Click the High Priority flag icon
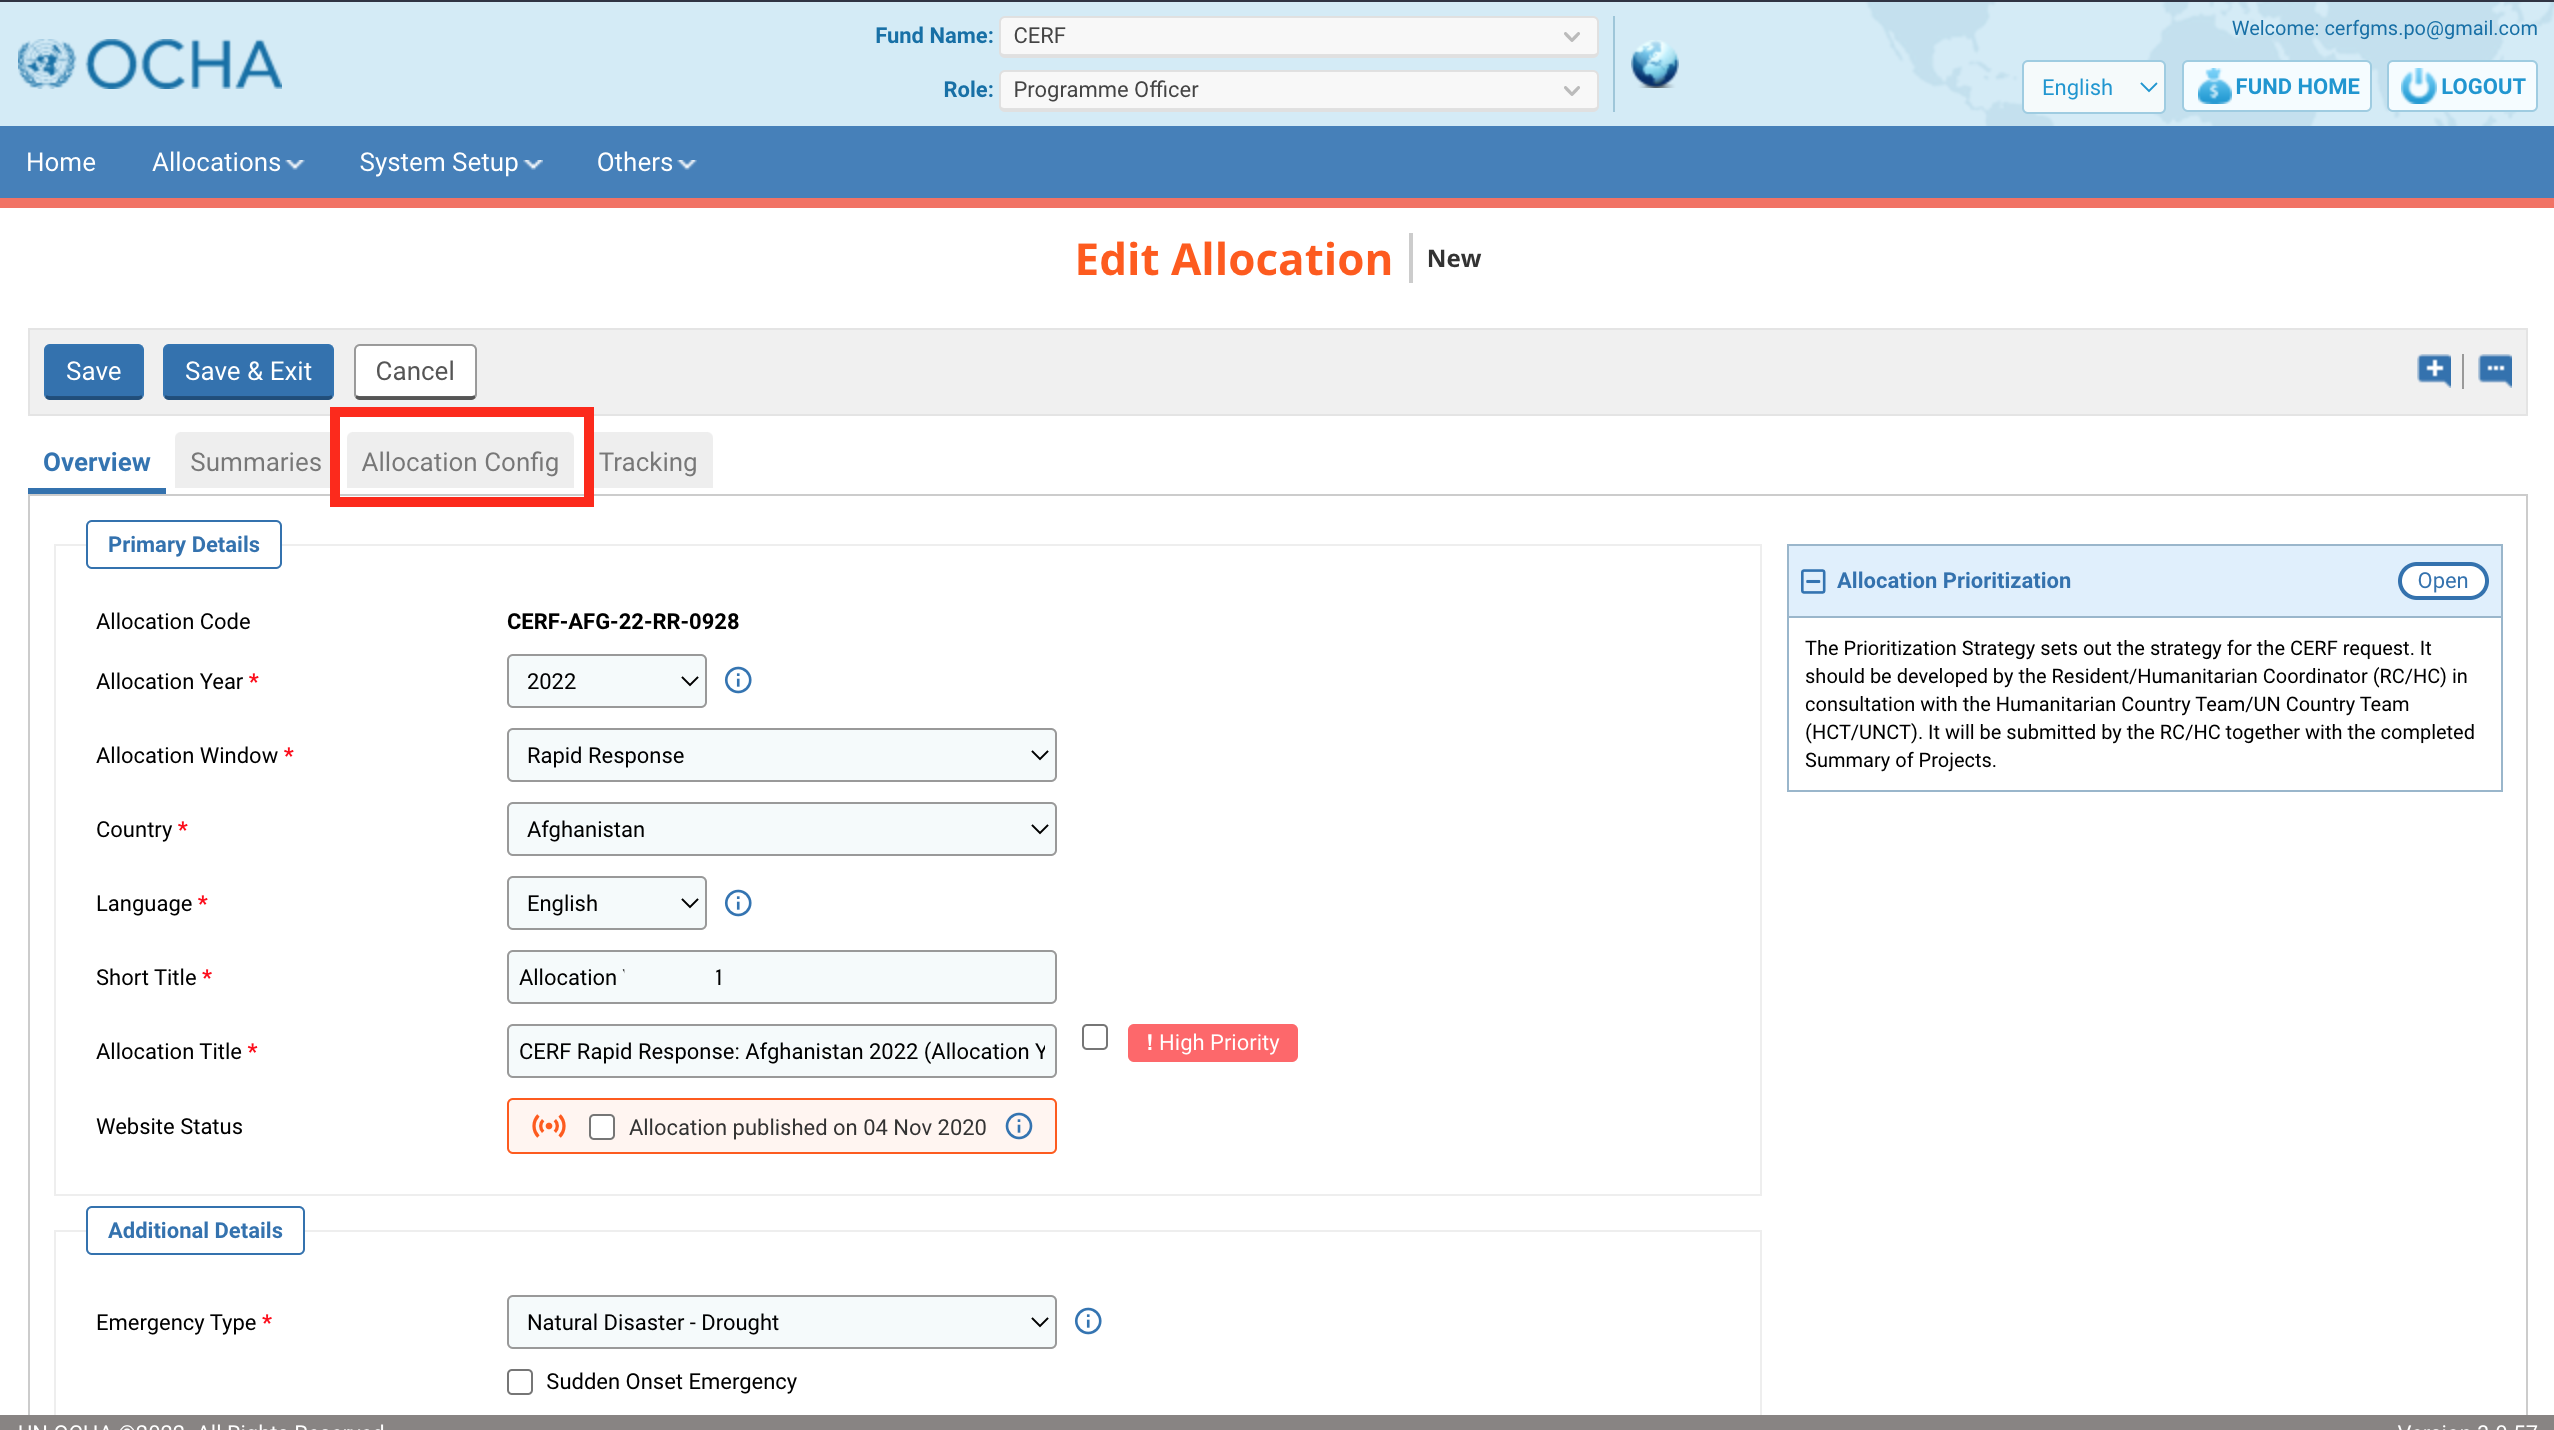The image size is (2554, 1430). [1212, 1042]
